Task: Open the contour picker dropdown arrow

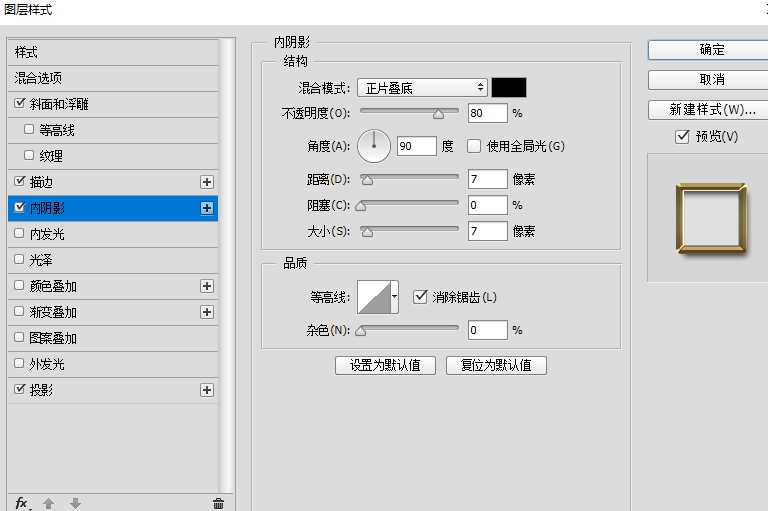Action: pyautogui.click(x=394, y=297)
